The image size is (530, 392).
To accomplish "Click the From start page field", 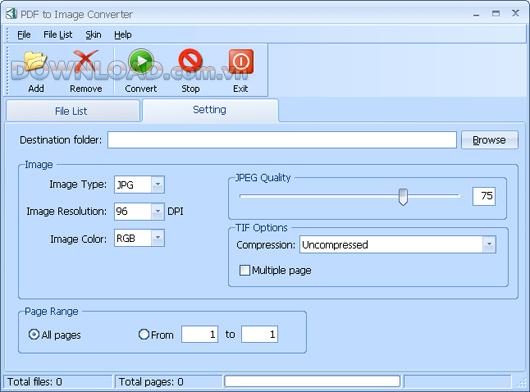I will 199,335.
